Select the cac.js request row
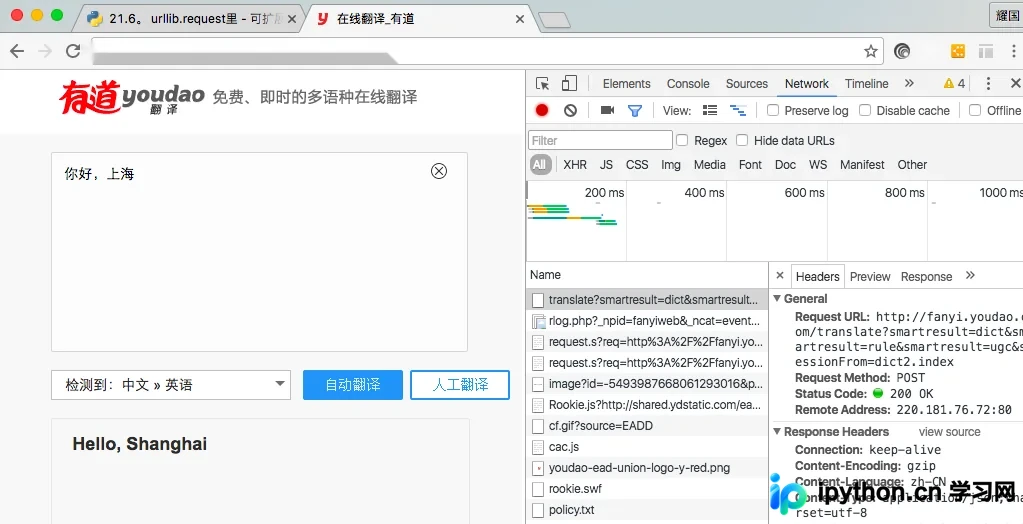 pos(647,446)
